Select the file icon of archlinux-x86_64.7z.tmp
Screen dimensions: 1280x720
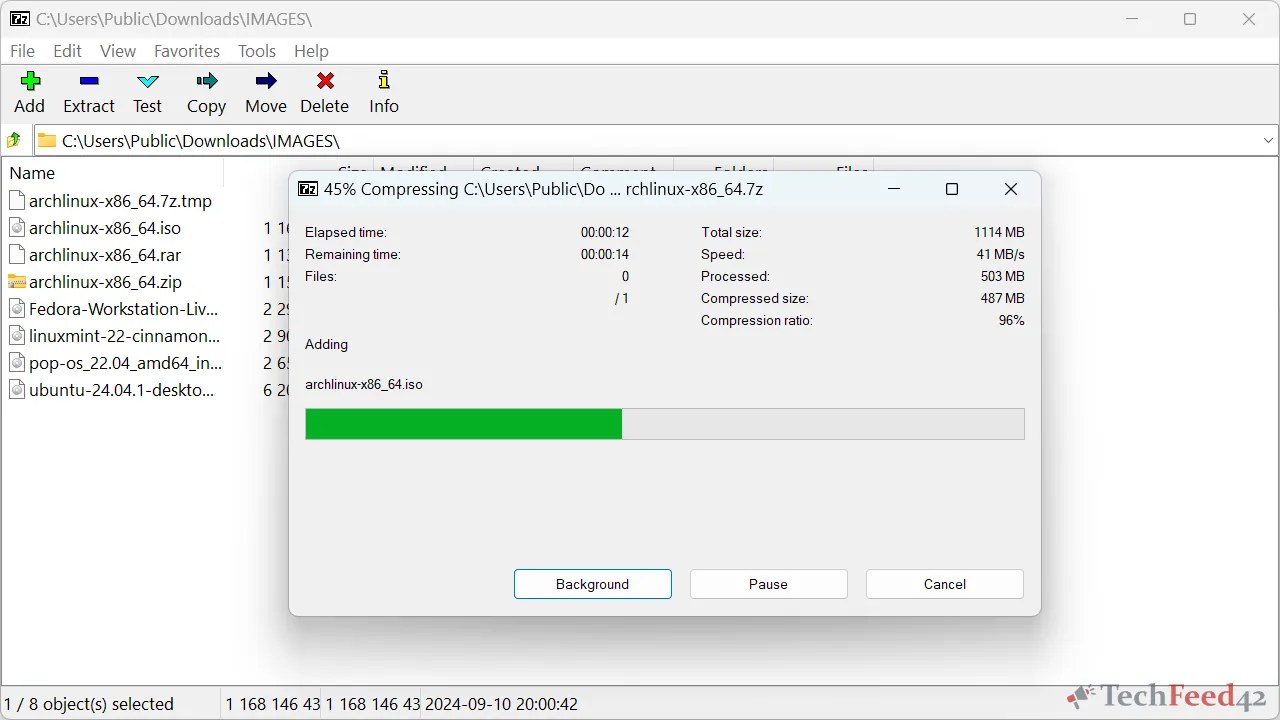(x=17, y=200)
